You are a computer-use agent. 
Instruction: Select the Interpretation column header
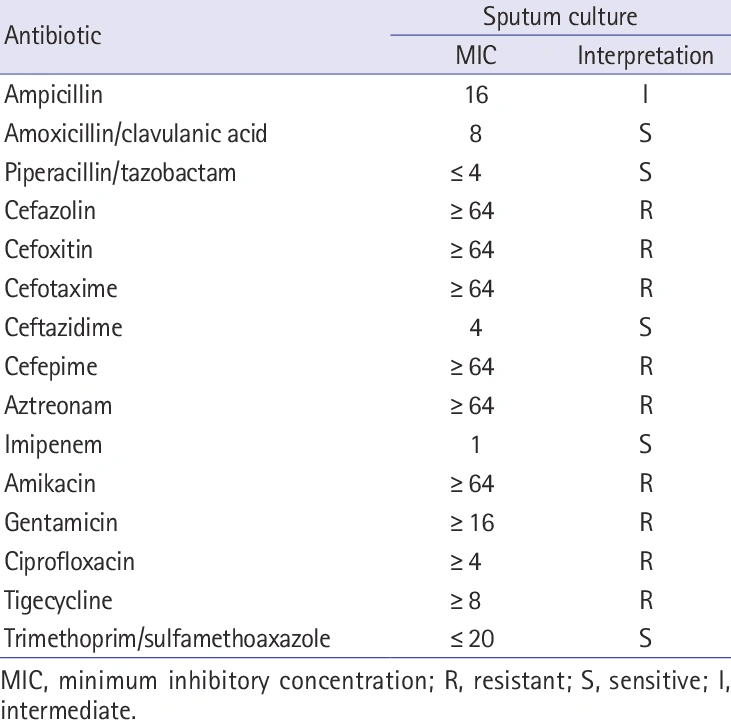645,56
